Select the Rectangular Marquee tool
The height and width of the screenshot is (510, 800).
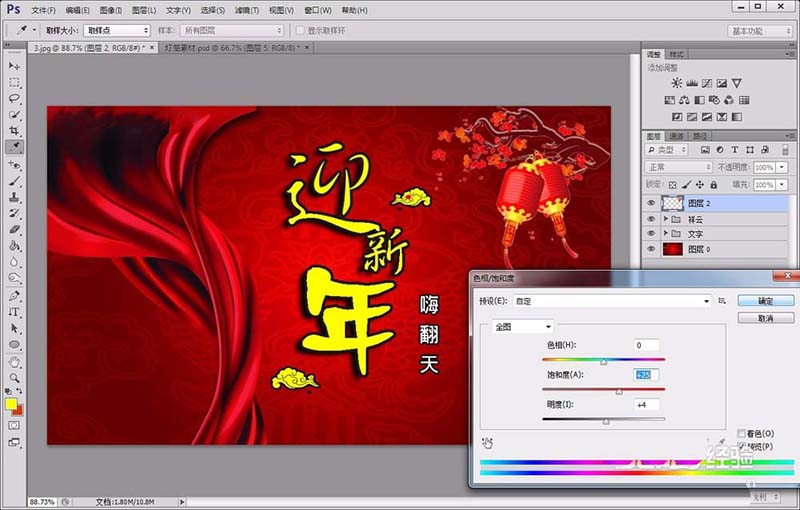(x=15, y=83)
